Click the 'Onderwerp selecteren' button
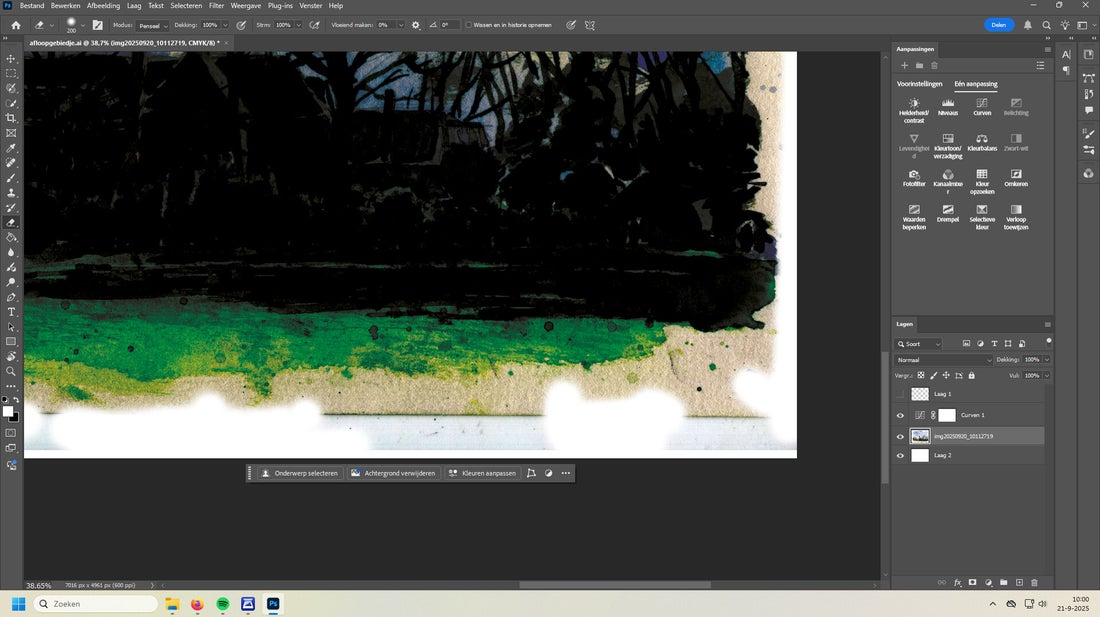 coord(299,473)
